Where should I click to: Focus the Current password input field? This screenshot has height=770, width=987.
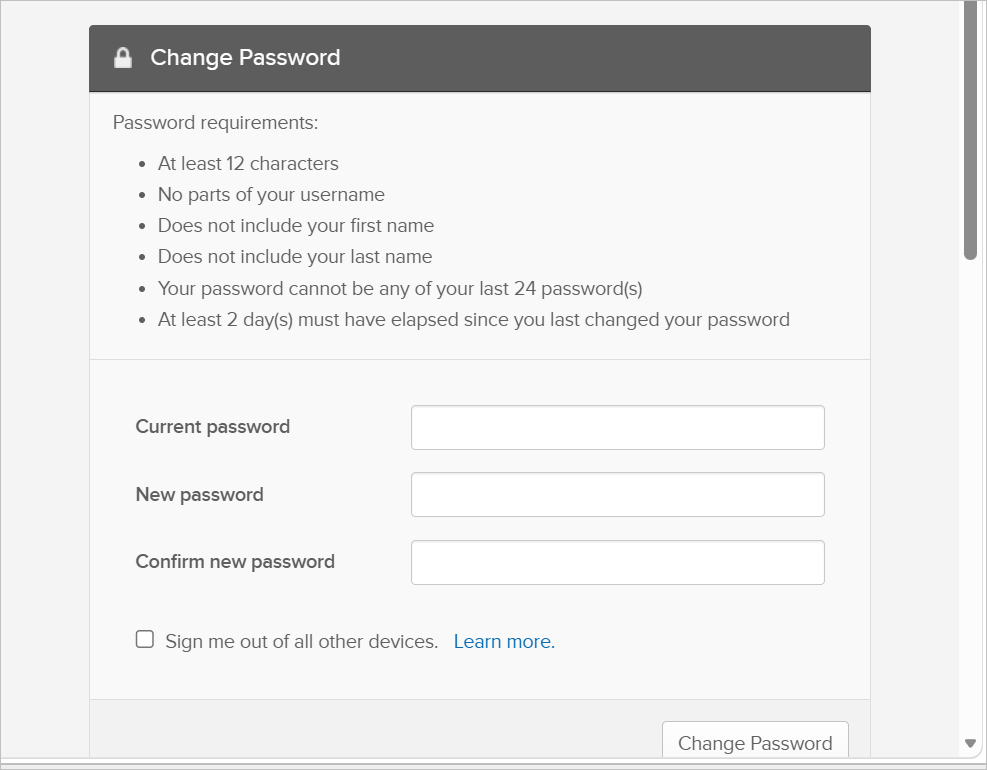coord(618,427)
